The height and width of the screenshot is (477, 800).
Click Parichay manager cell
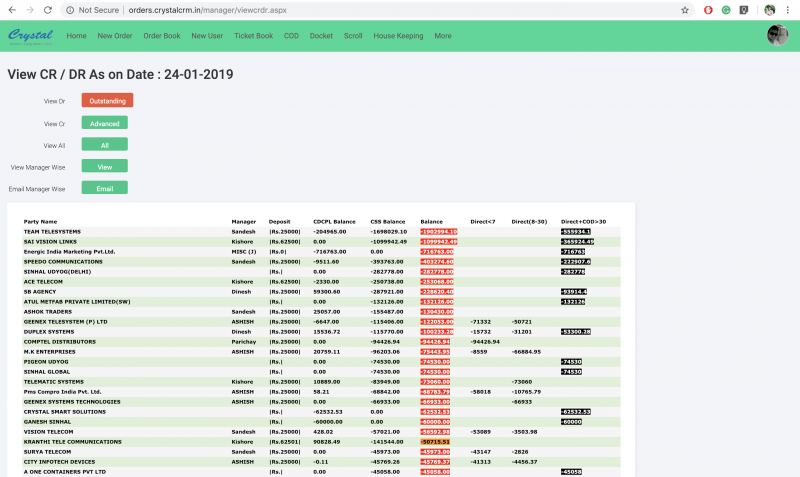243,342
